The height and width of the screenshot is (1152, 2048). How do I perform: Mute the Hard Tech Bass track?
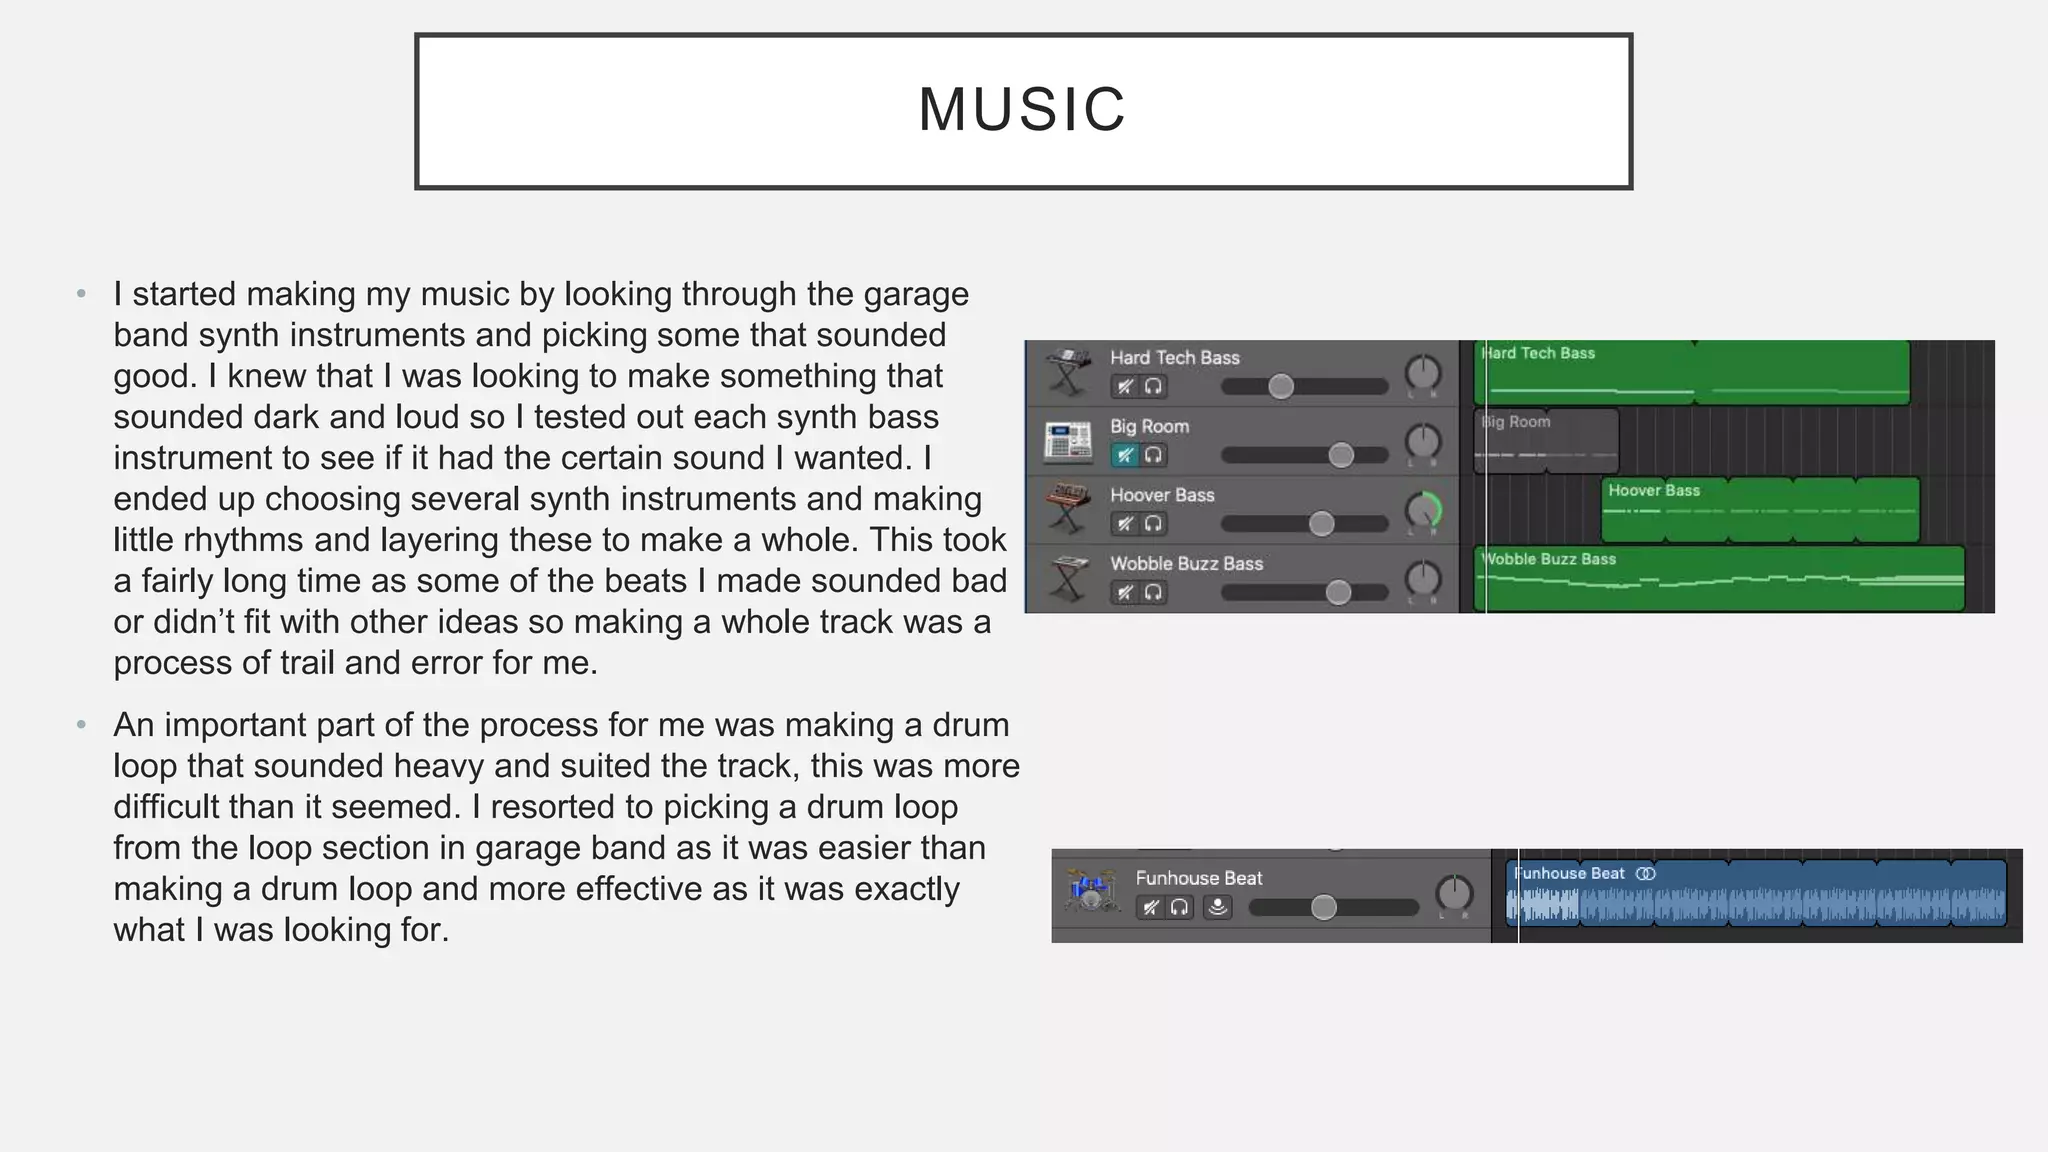tap(1125, 386)
